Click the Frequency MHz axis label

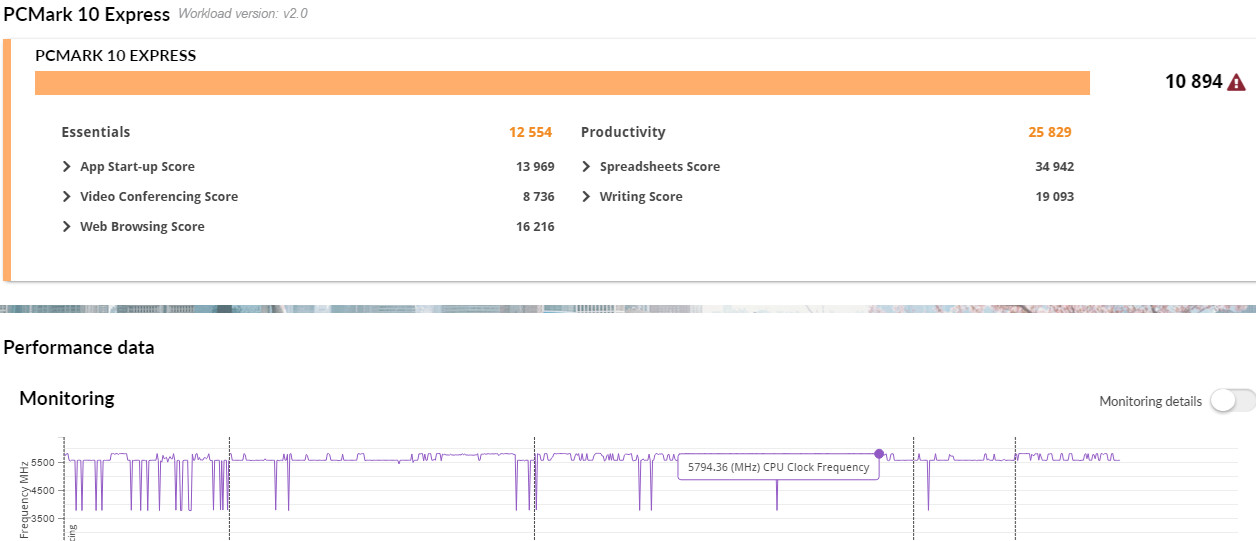coord(24,500)
